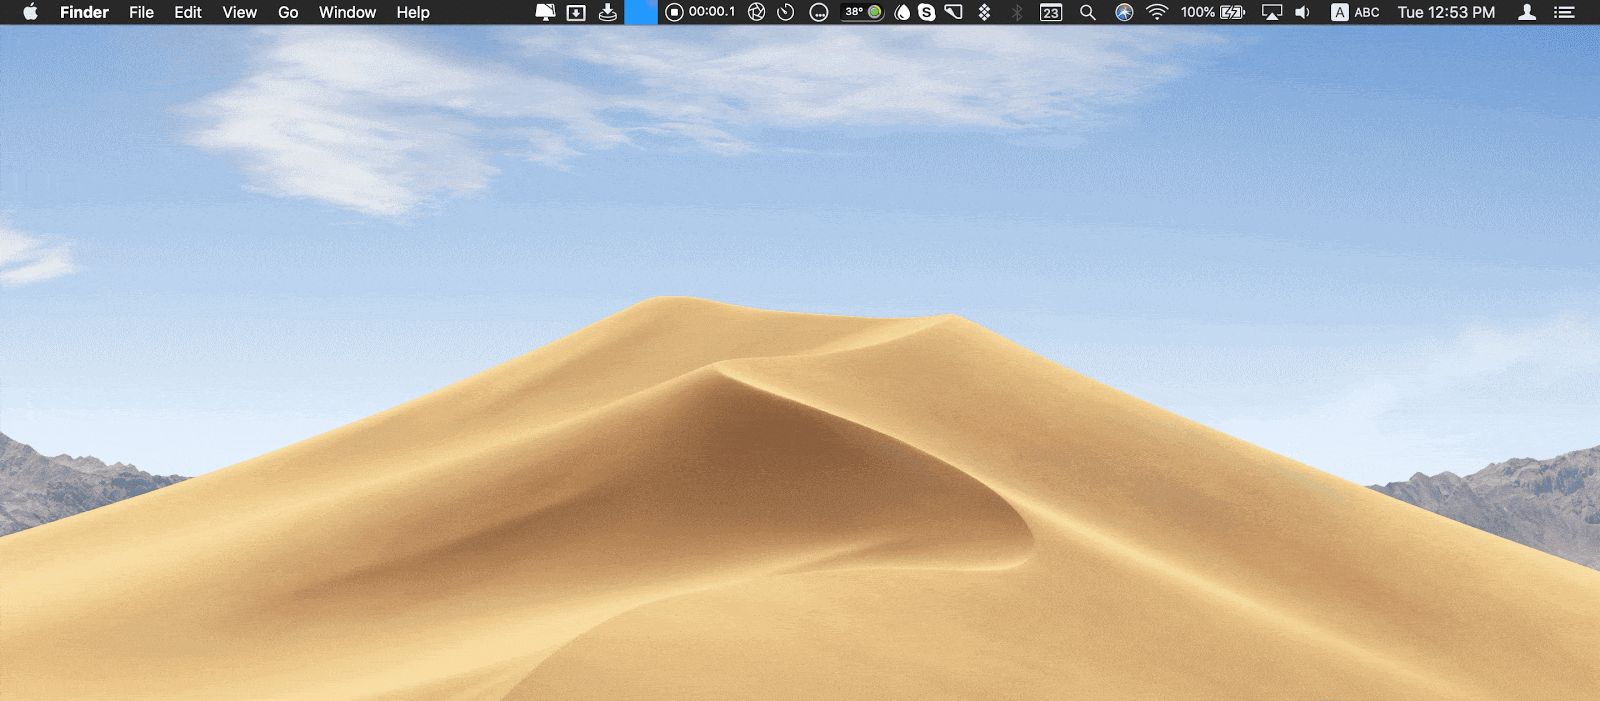The image size is (1600, 701).
Task: Open the volume speaker menu
Action: click(x=1302, y=12)
